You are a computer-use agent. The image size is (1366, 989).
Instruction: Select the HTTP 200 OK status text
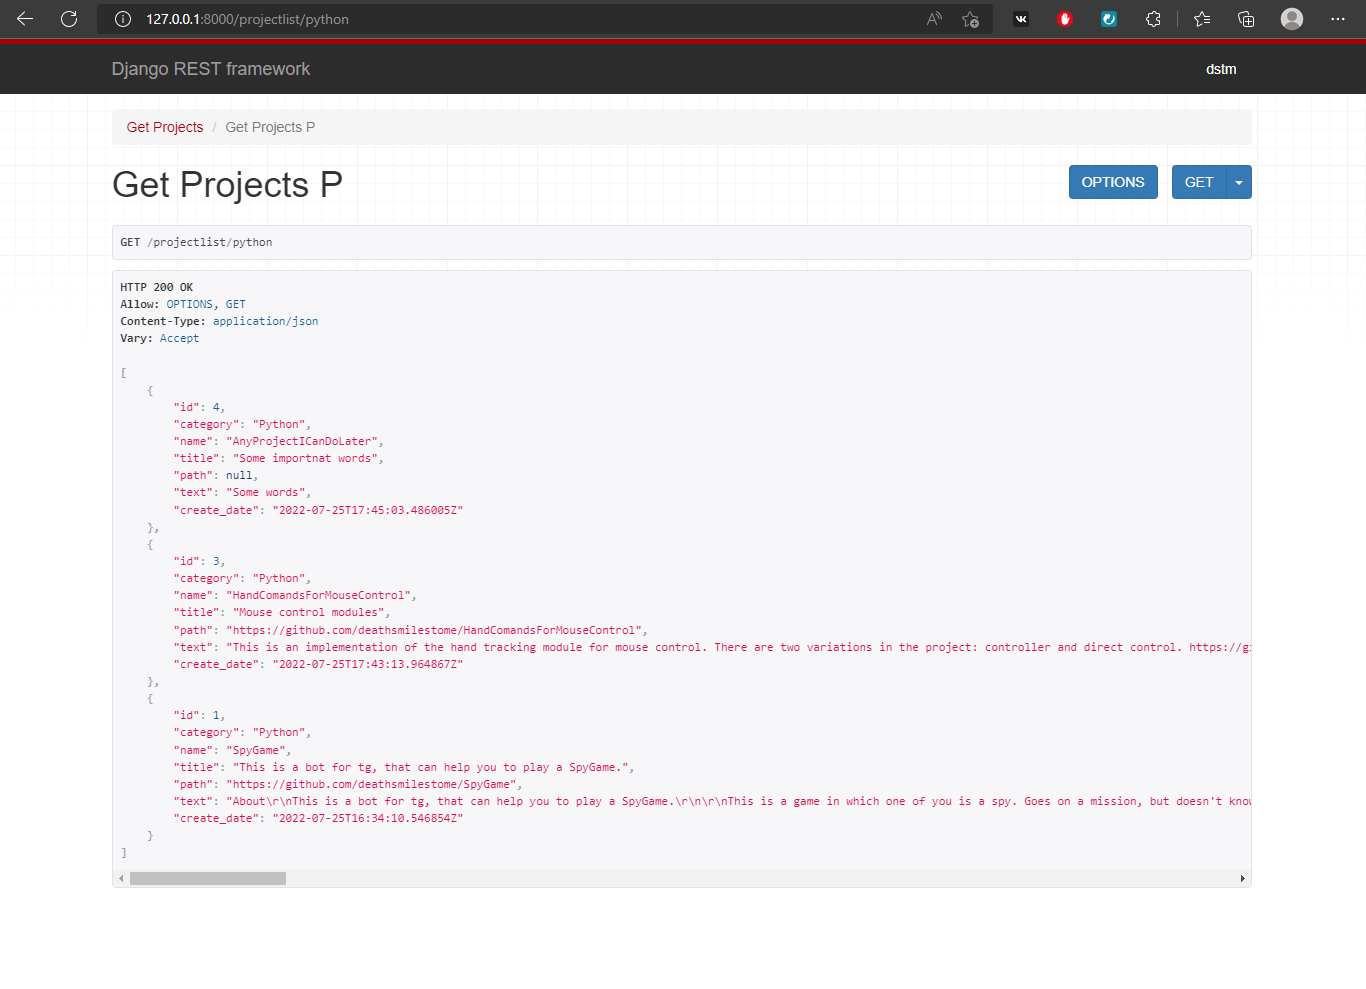(x=157, y=287)
